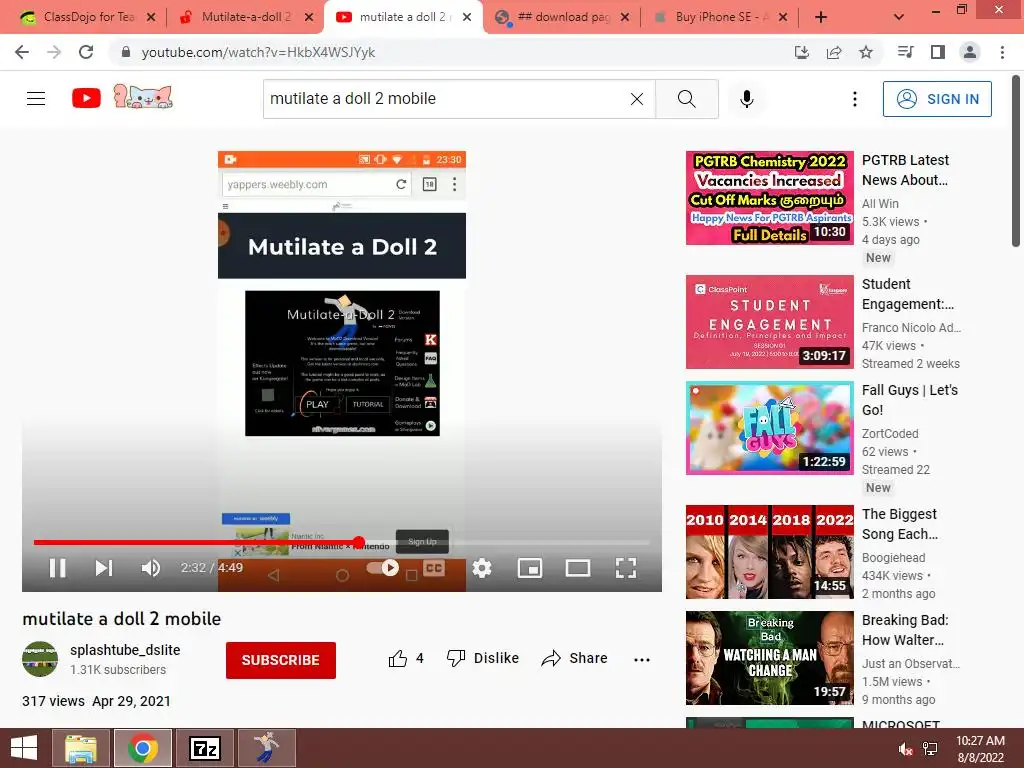Click the progress bar scrubber dot

(x=359, y=542)
